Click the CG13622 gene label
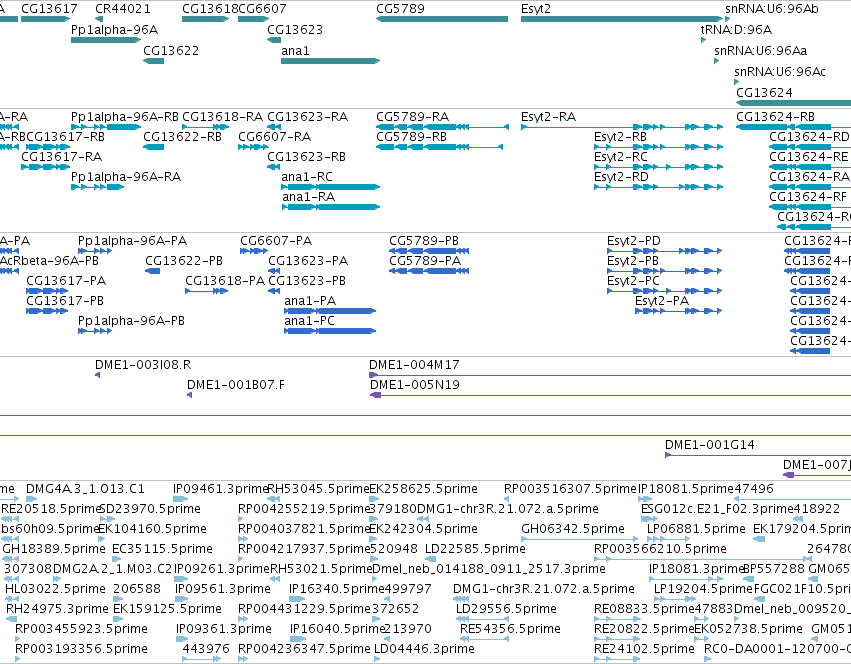 click(171, 50)
